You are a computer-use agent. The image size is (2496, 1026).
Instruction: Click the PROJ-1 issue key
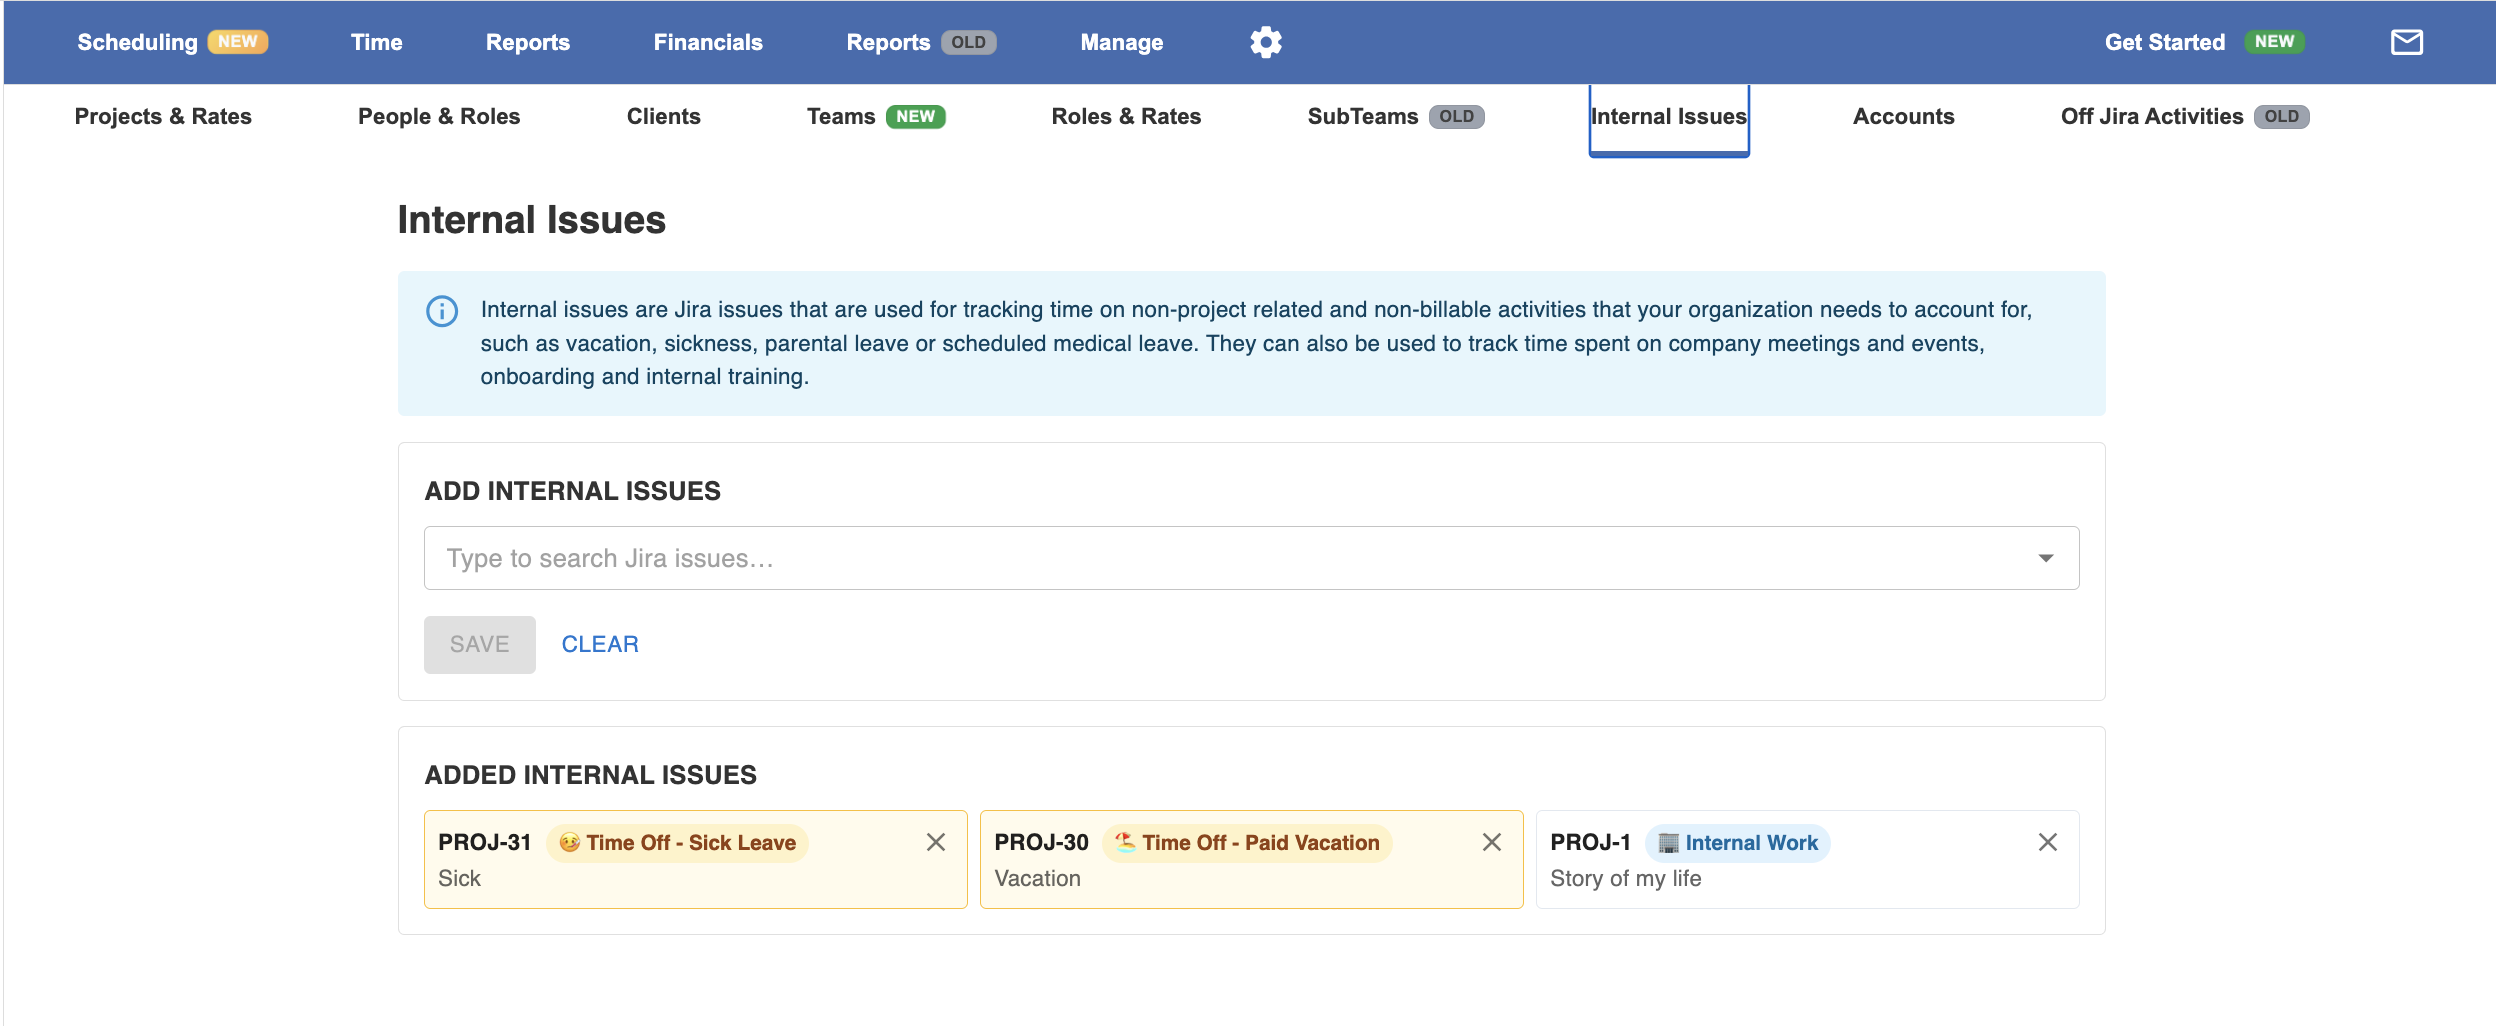click(x=1590, y=842)
